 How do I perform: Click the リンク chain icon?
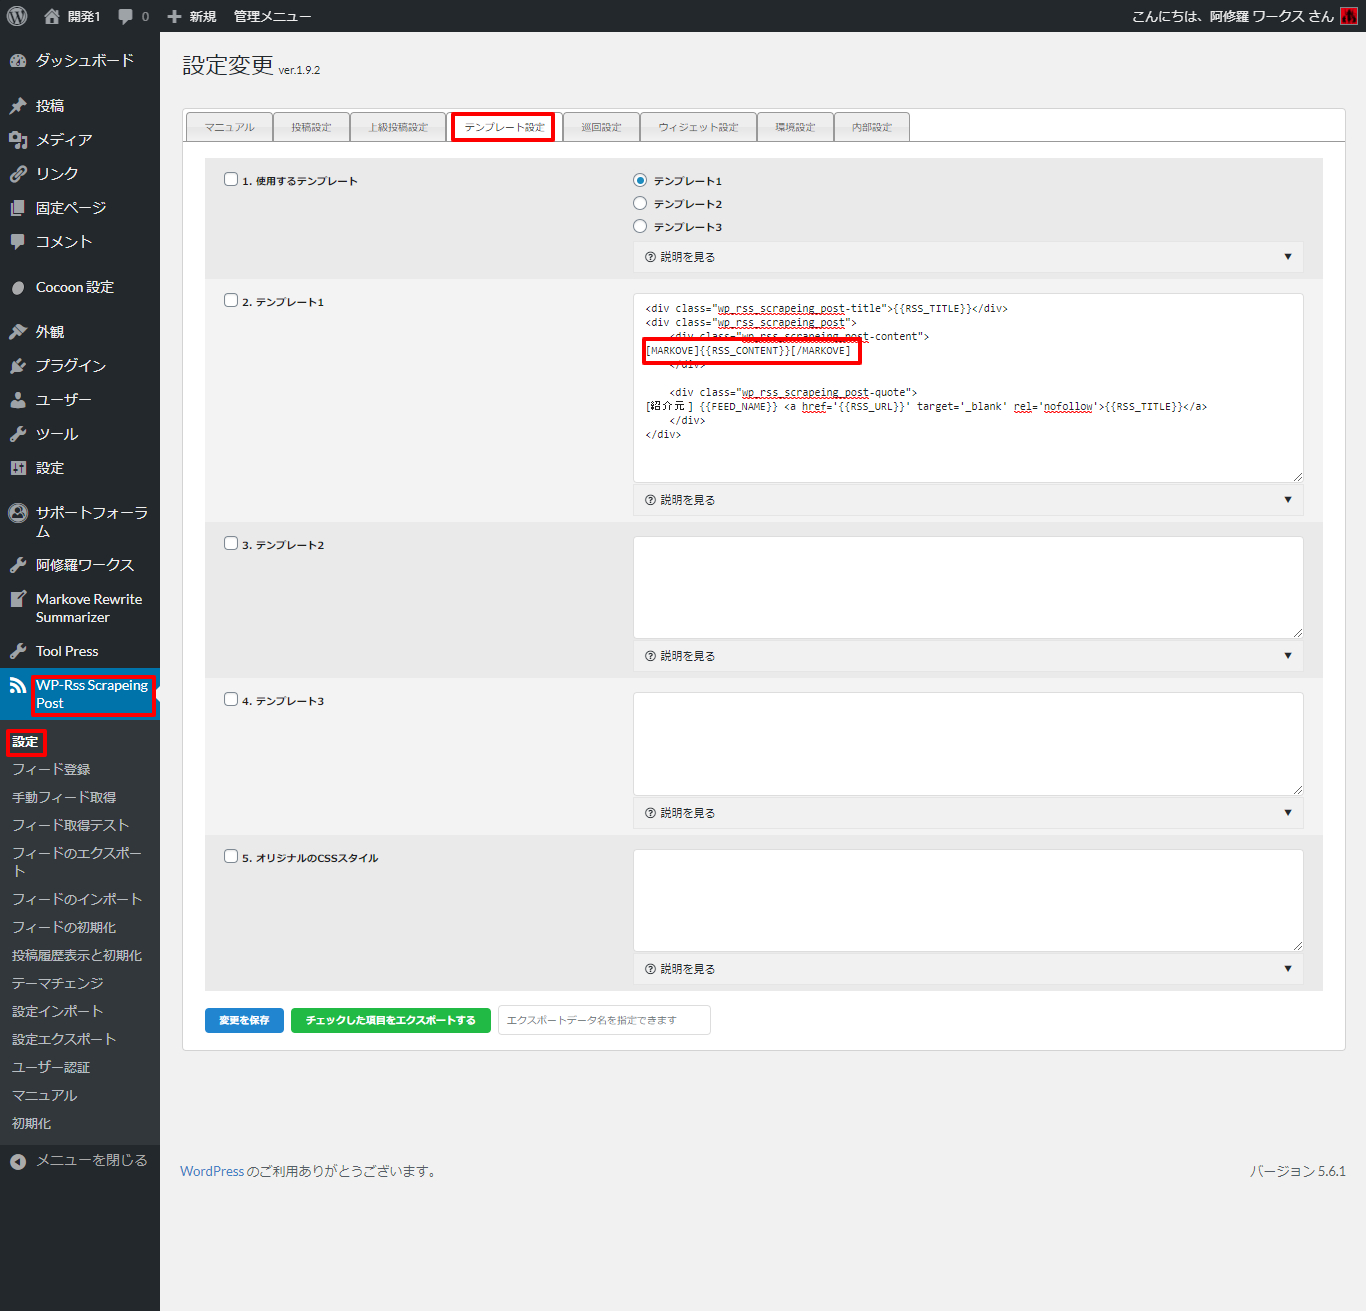pos(18,174)
